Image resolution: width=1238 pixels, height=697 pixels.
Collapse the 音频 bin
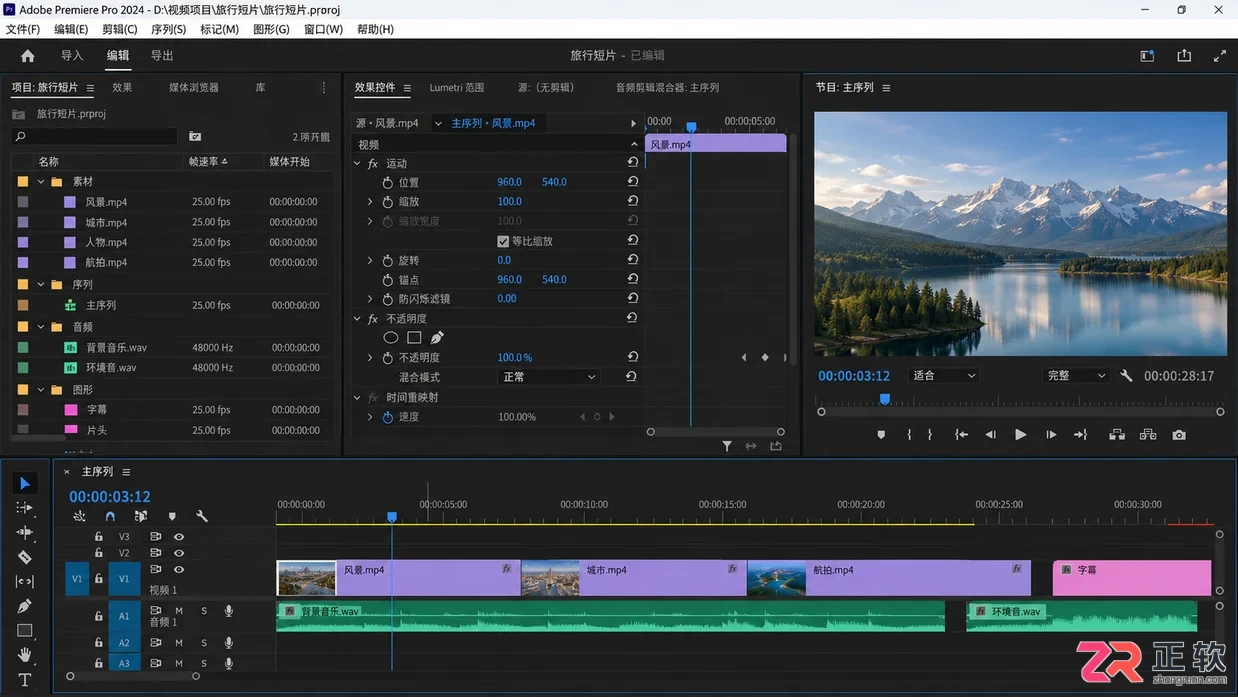point(41,327)
